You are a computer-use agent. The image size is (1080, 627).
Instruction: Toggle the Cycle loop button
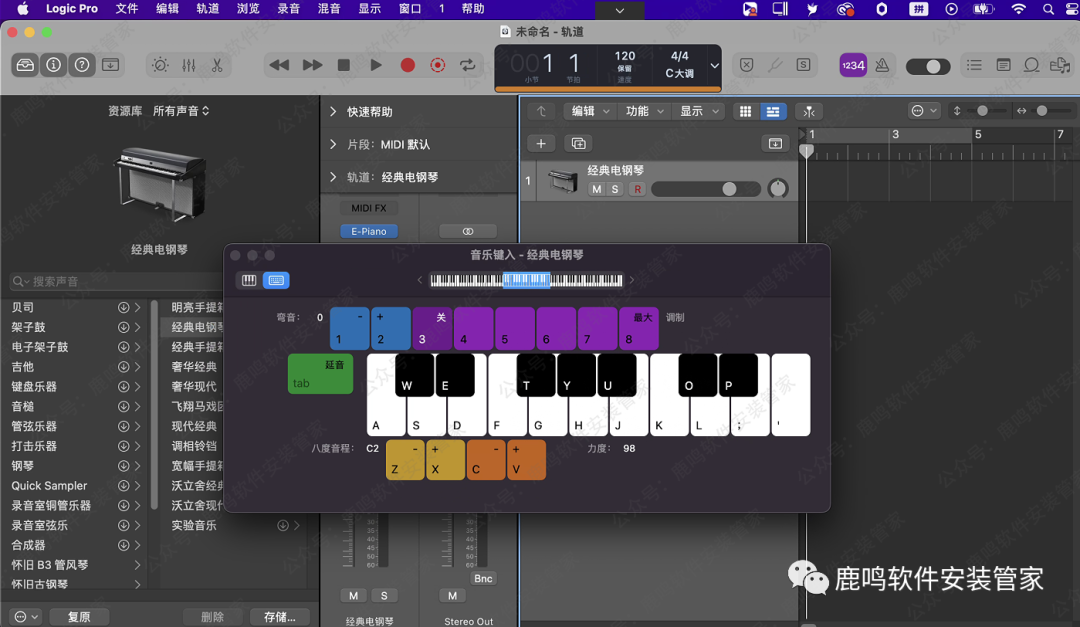tap(467, 65)
